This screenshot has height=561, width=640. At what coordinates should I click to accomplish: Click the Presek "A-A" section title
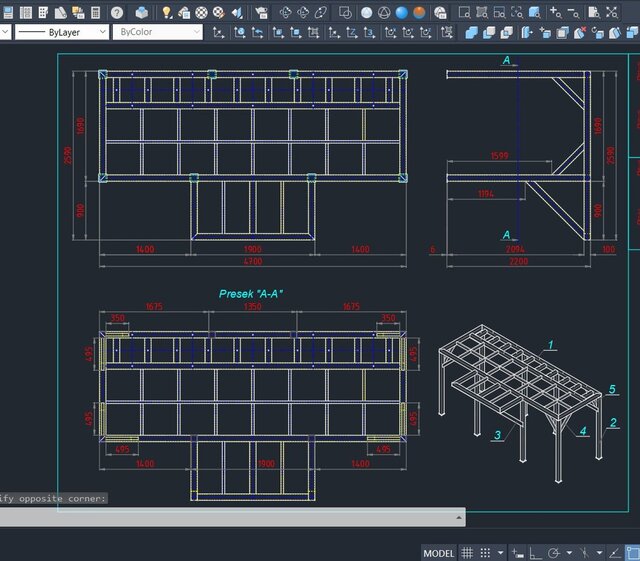coord(251,294)
